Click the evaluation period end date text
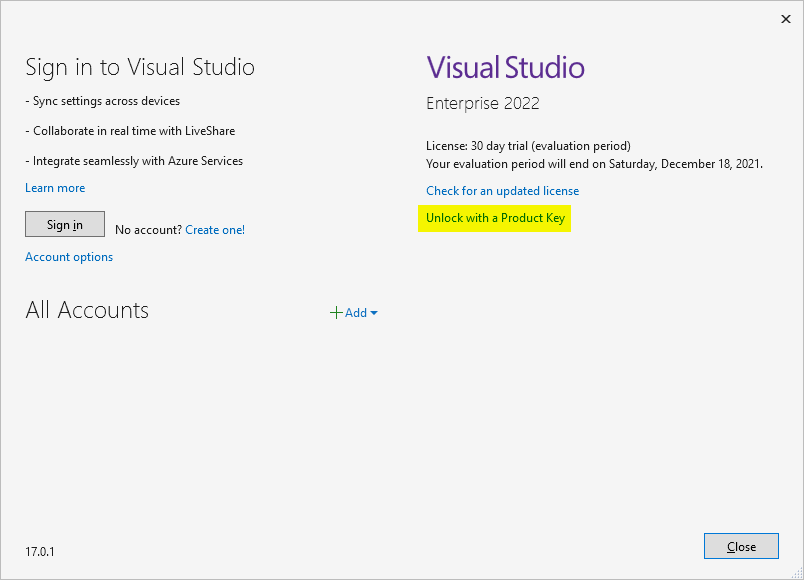The width and height of the screenshot is (804, 580). pos(594,164)
